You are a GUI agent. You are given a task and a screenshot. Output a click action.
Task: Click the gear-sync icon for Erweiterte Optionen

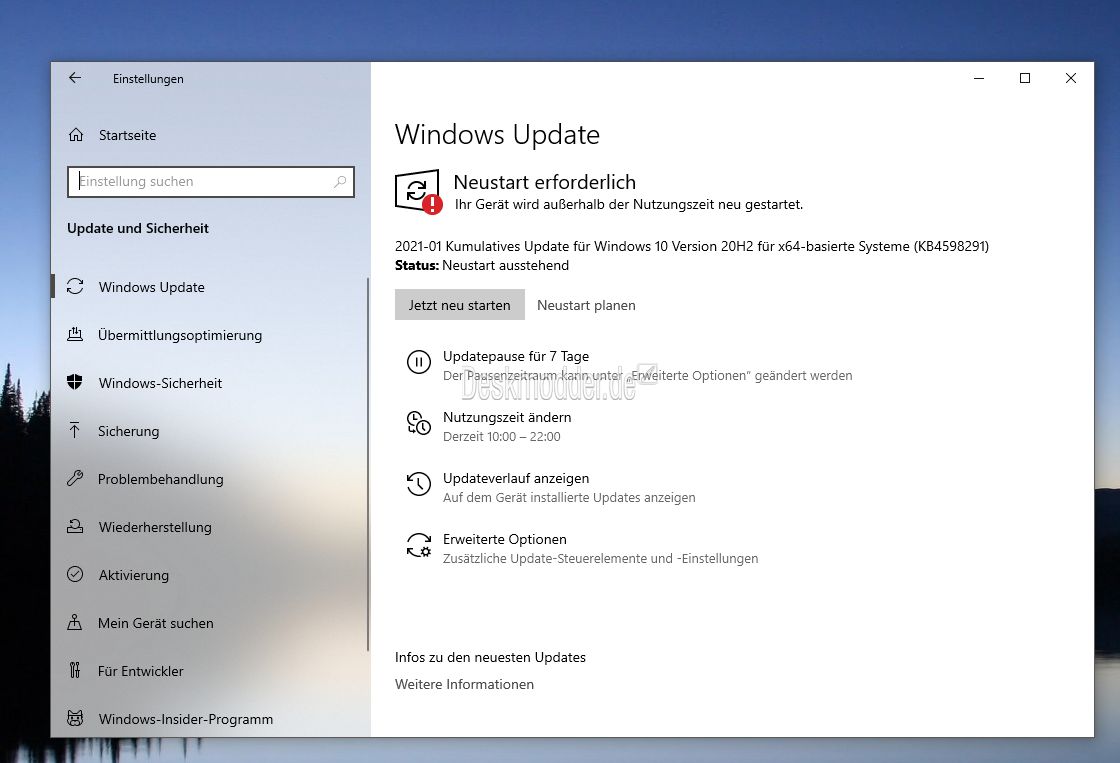click(x=419, y=545)
